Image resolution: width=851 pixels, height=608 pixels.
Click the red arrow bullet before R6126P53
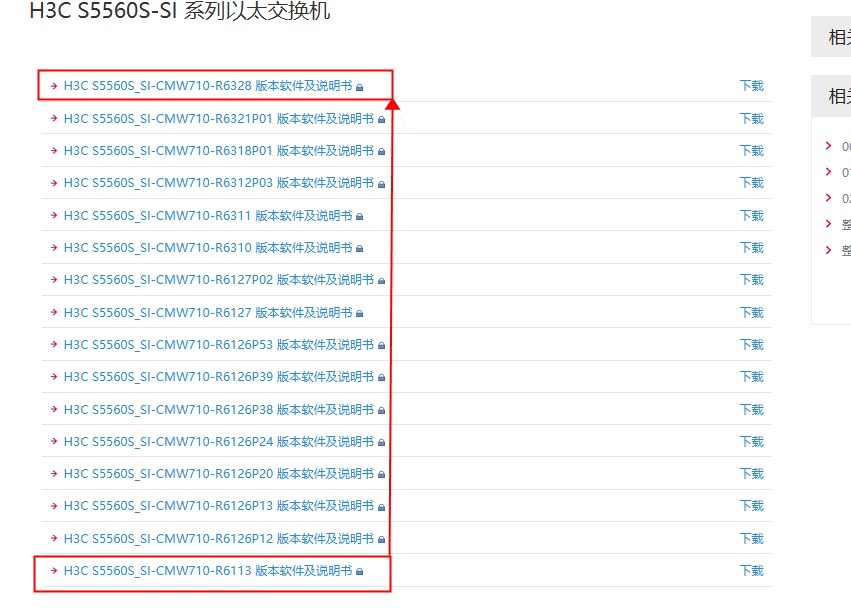coord(54,345)
